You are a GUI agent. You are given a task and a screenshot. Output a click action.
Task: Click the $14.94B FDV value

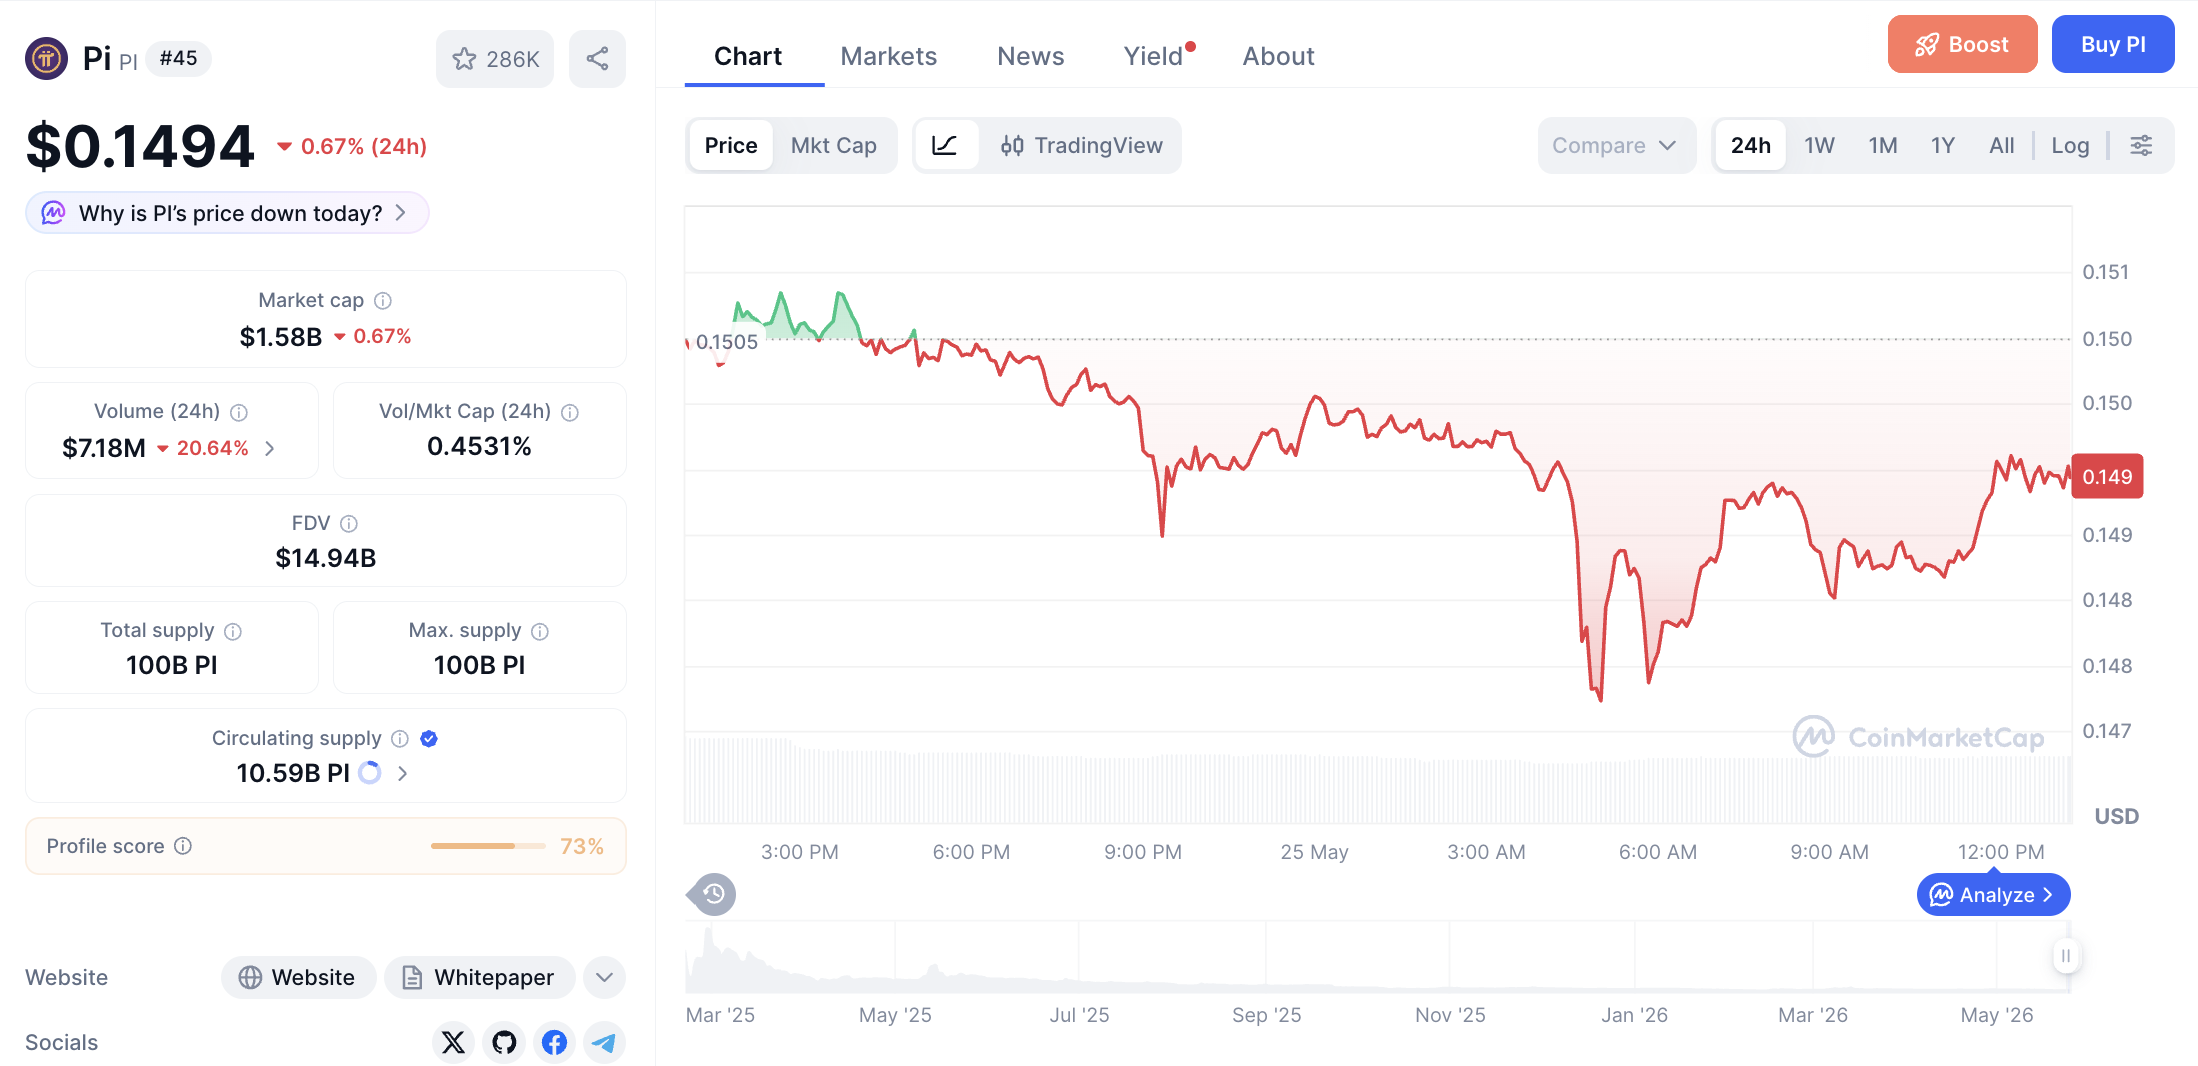326,558
